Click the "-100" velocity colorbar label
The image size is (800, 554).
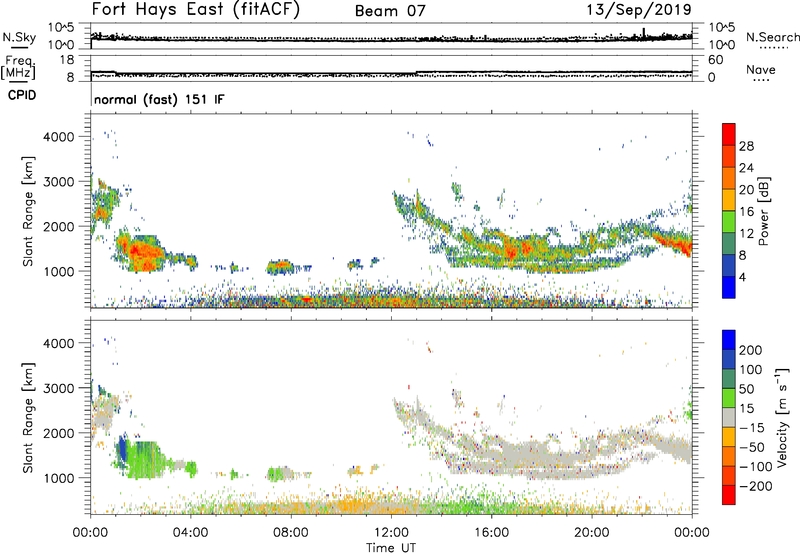756,467
